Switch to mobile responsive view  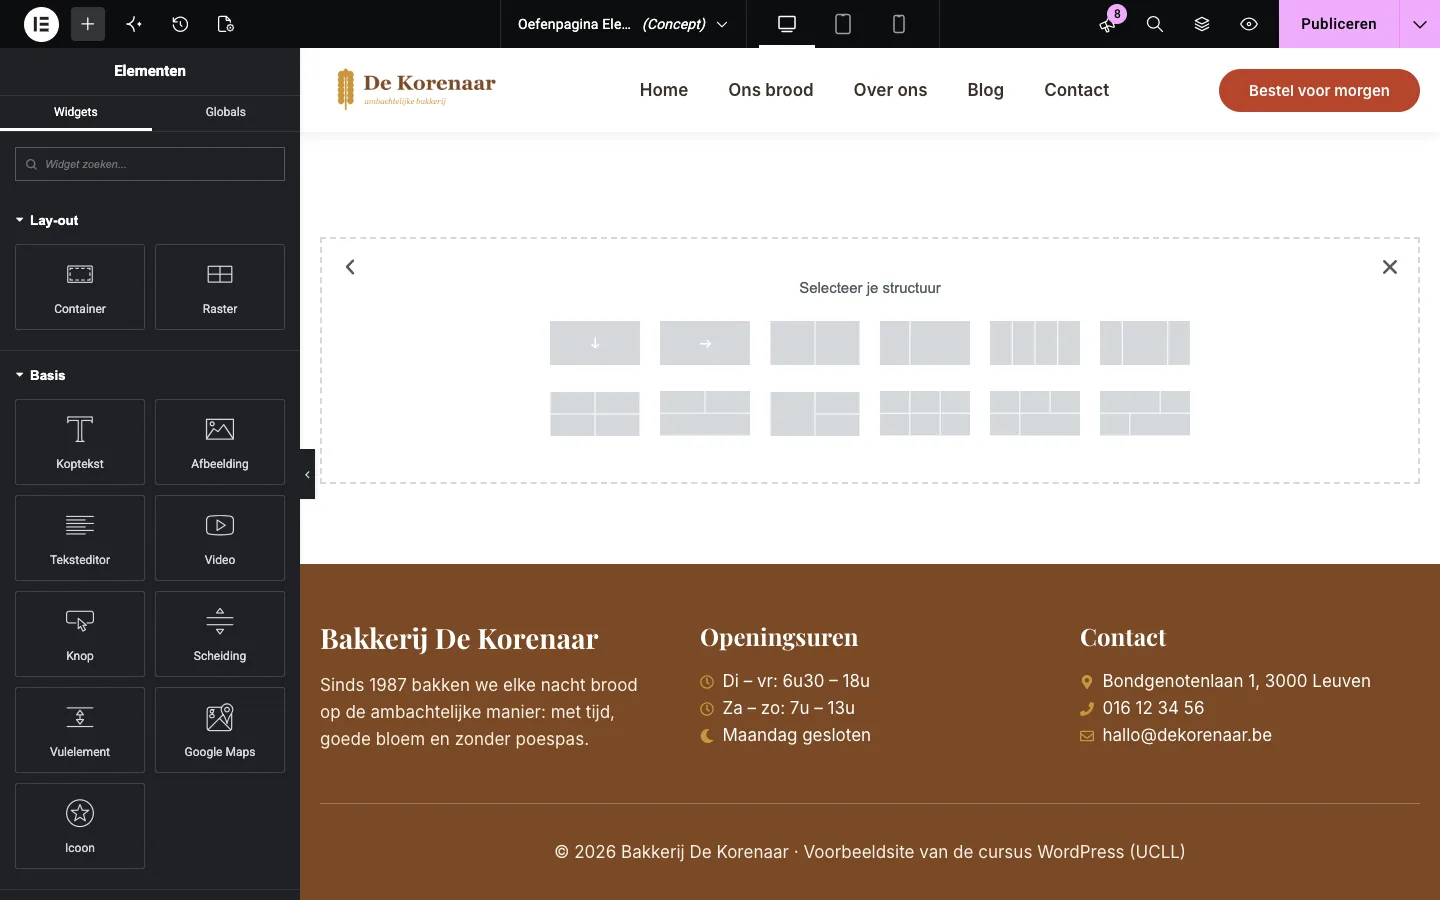click(x=899, y=24)
